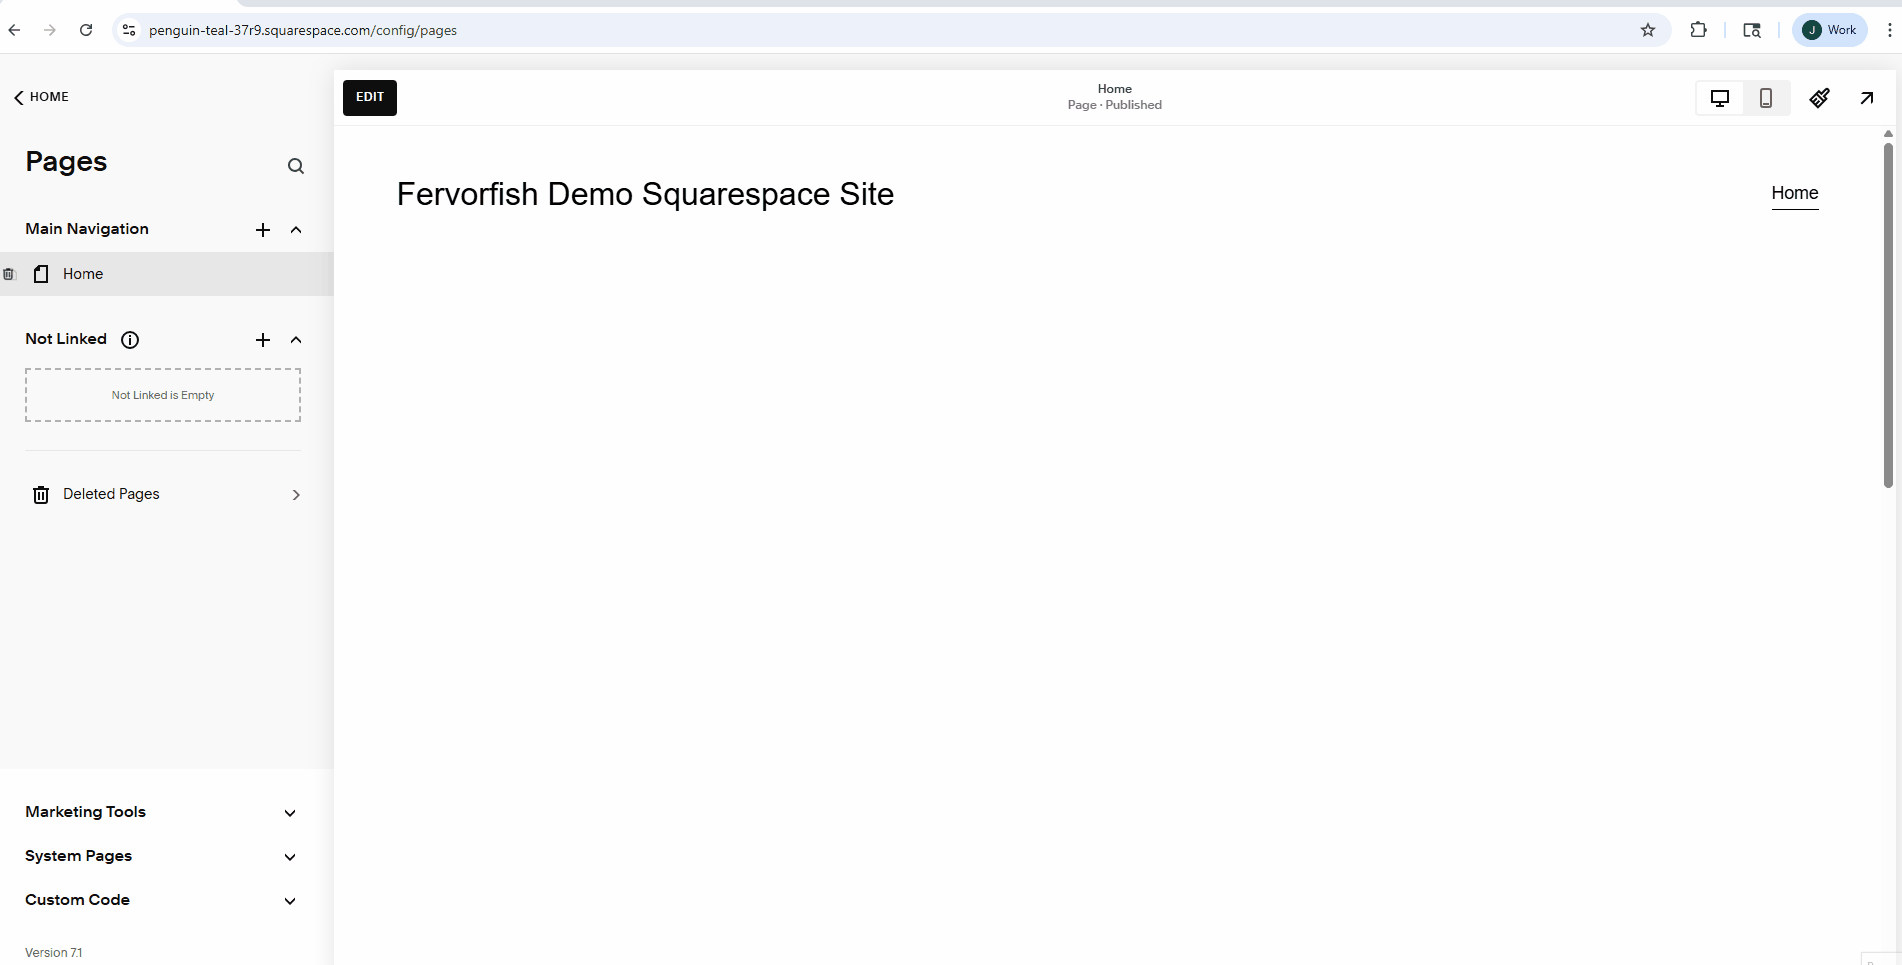Viewport: 1902px width, 965px height.
Task: Click the Deleted Pages chevron arrow
Action: click(x=296, y=495)
